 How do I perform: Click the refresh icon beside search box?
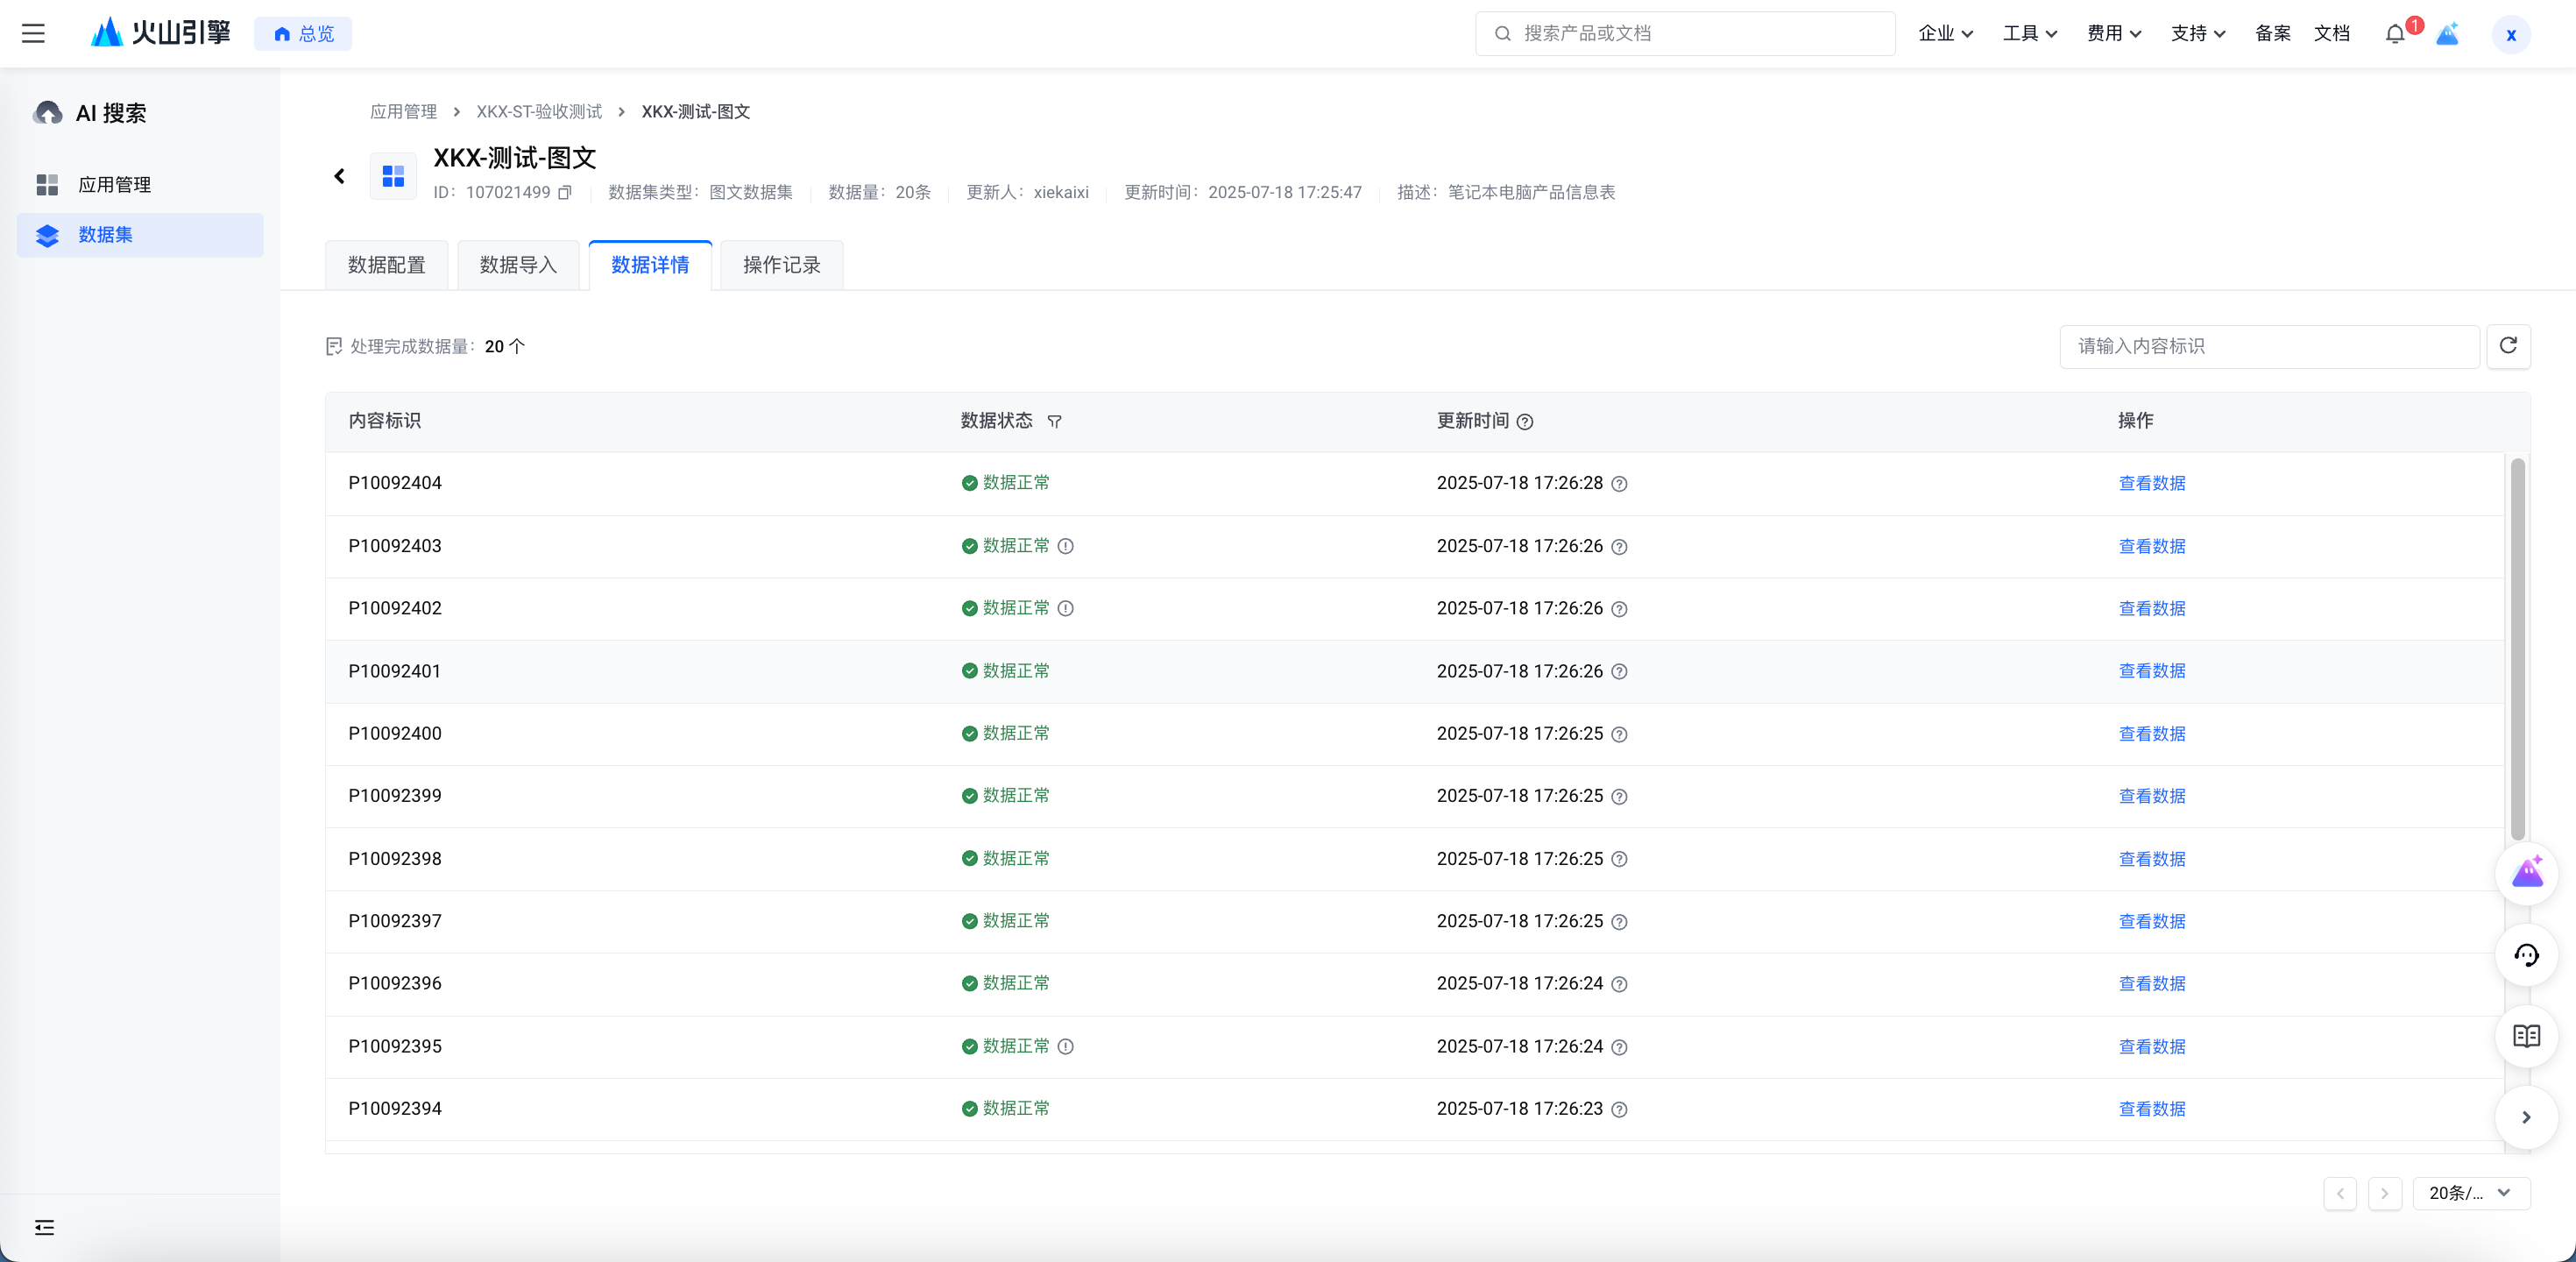(x=2508, y=346)
